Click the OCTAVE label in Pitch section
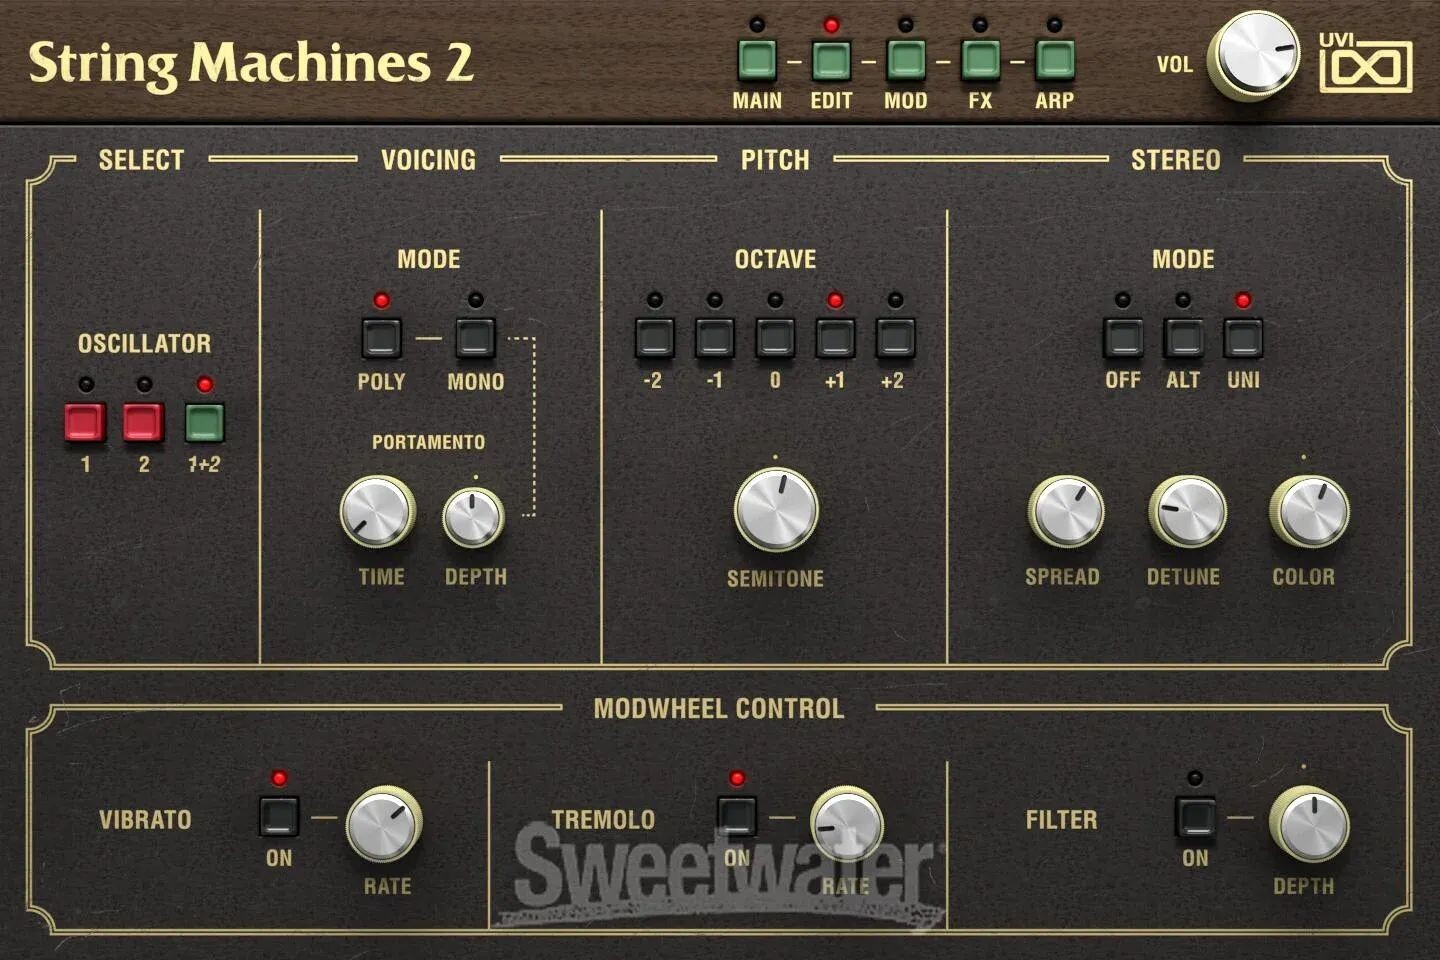This screenshot has height=960, width=1440. tap(775, 260)
